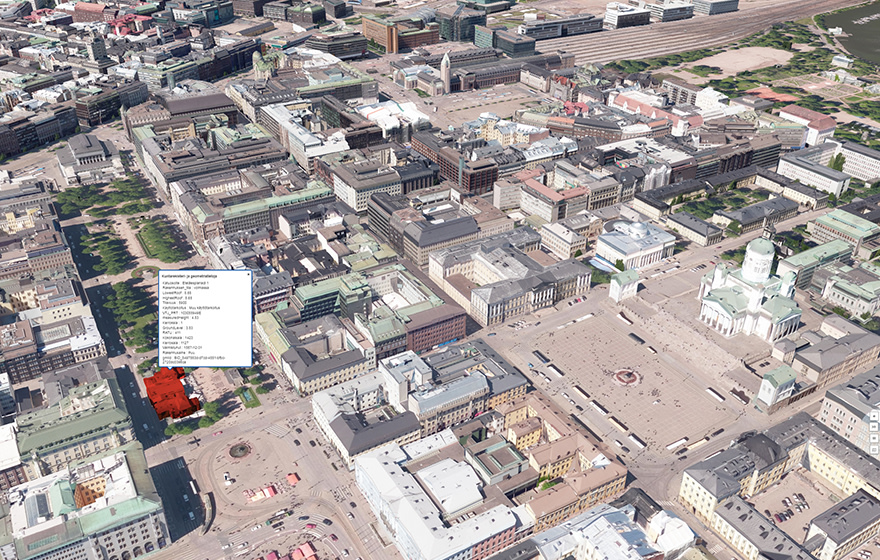The image size is (880, 560).
Task: Click the 'RATU' row in popup
Action: pos(172,333)
